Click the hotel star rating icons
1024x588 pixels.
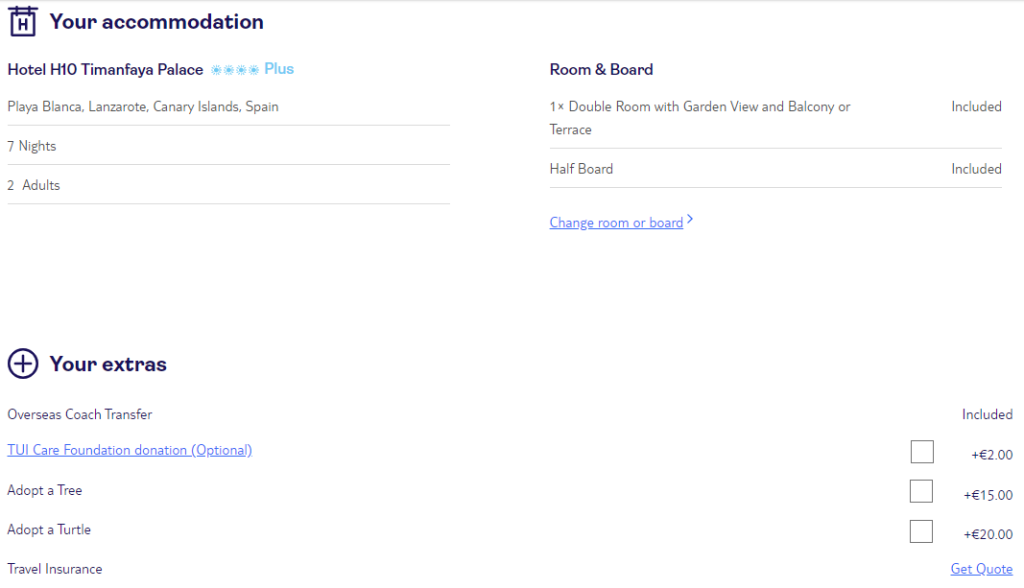click(235, 69)
